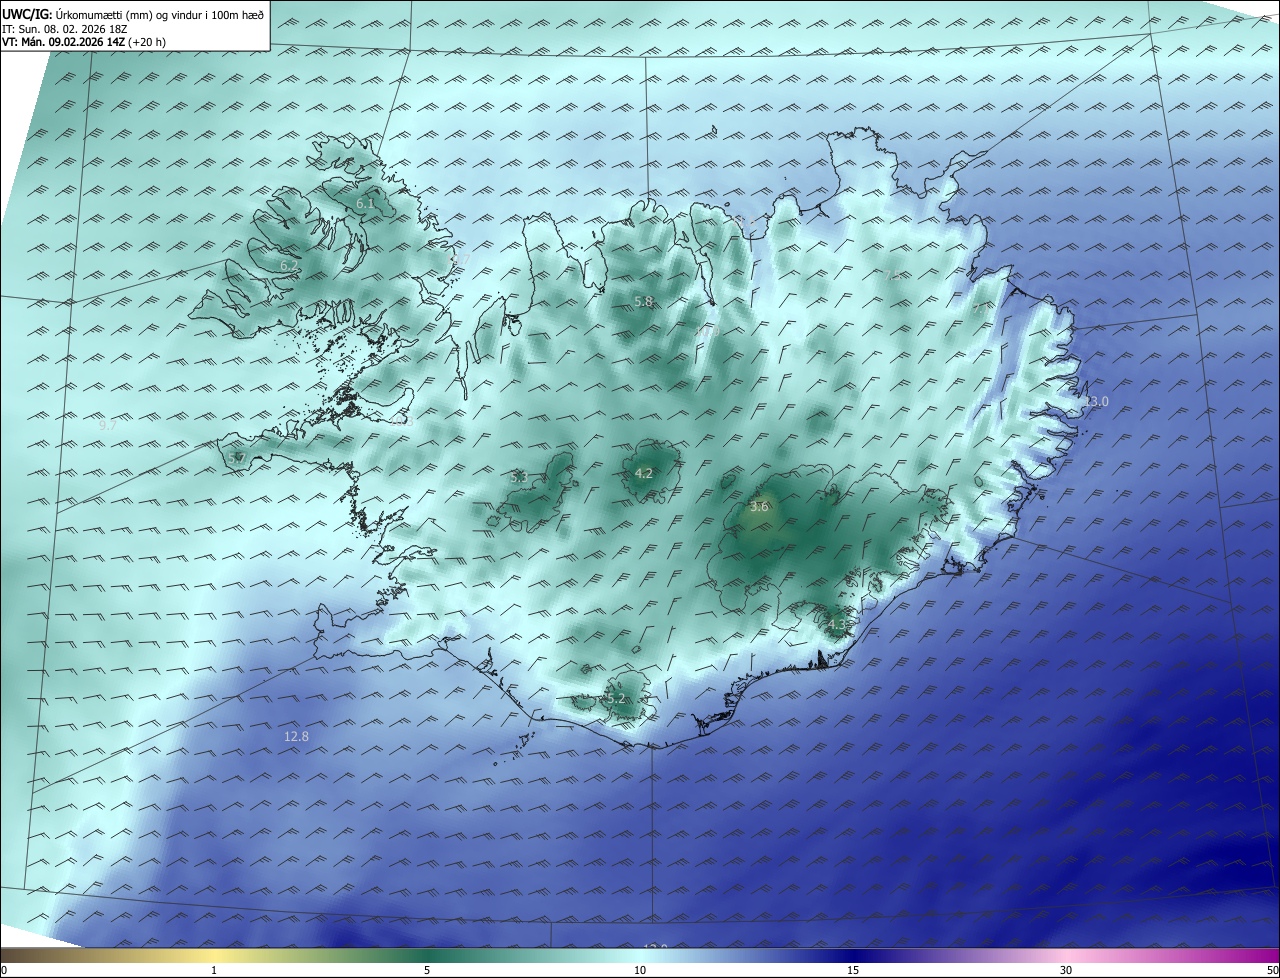Click the 30 label on the color scale
This screenshot has width=1280, height=978.
coord(1066,970)
